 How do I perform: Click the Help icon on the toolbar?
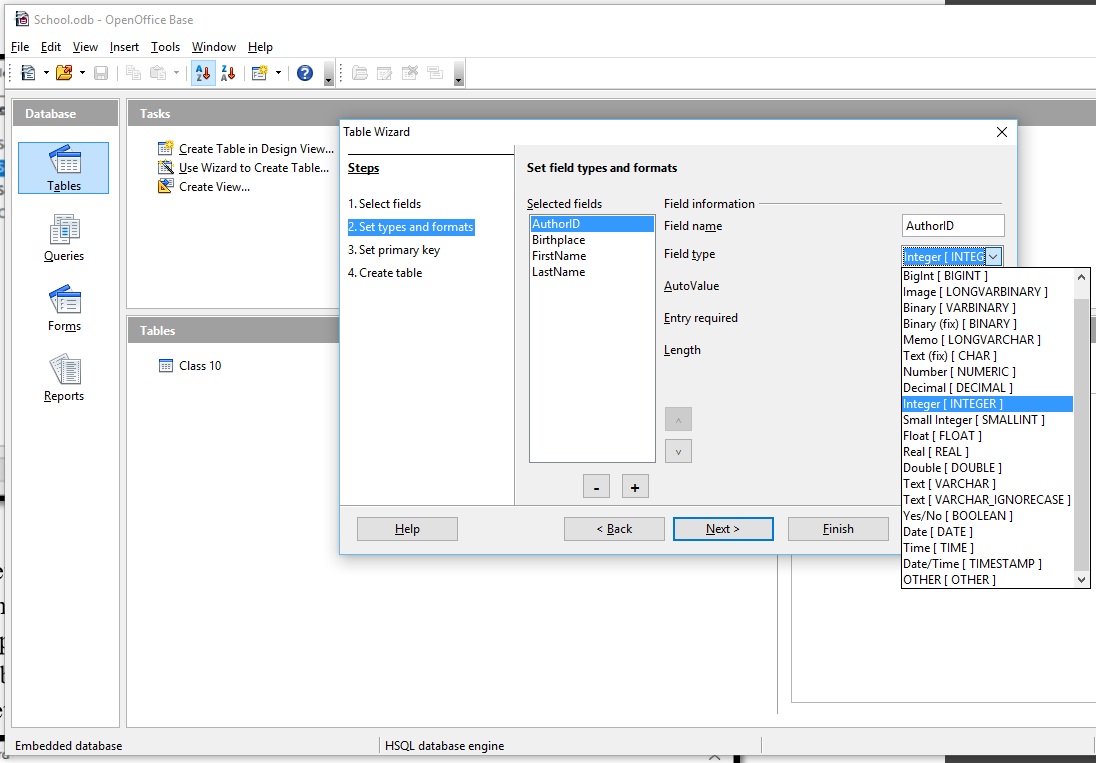(305, 73)
